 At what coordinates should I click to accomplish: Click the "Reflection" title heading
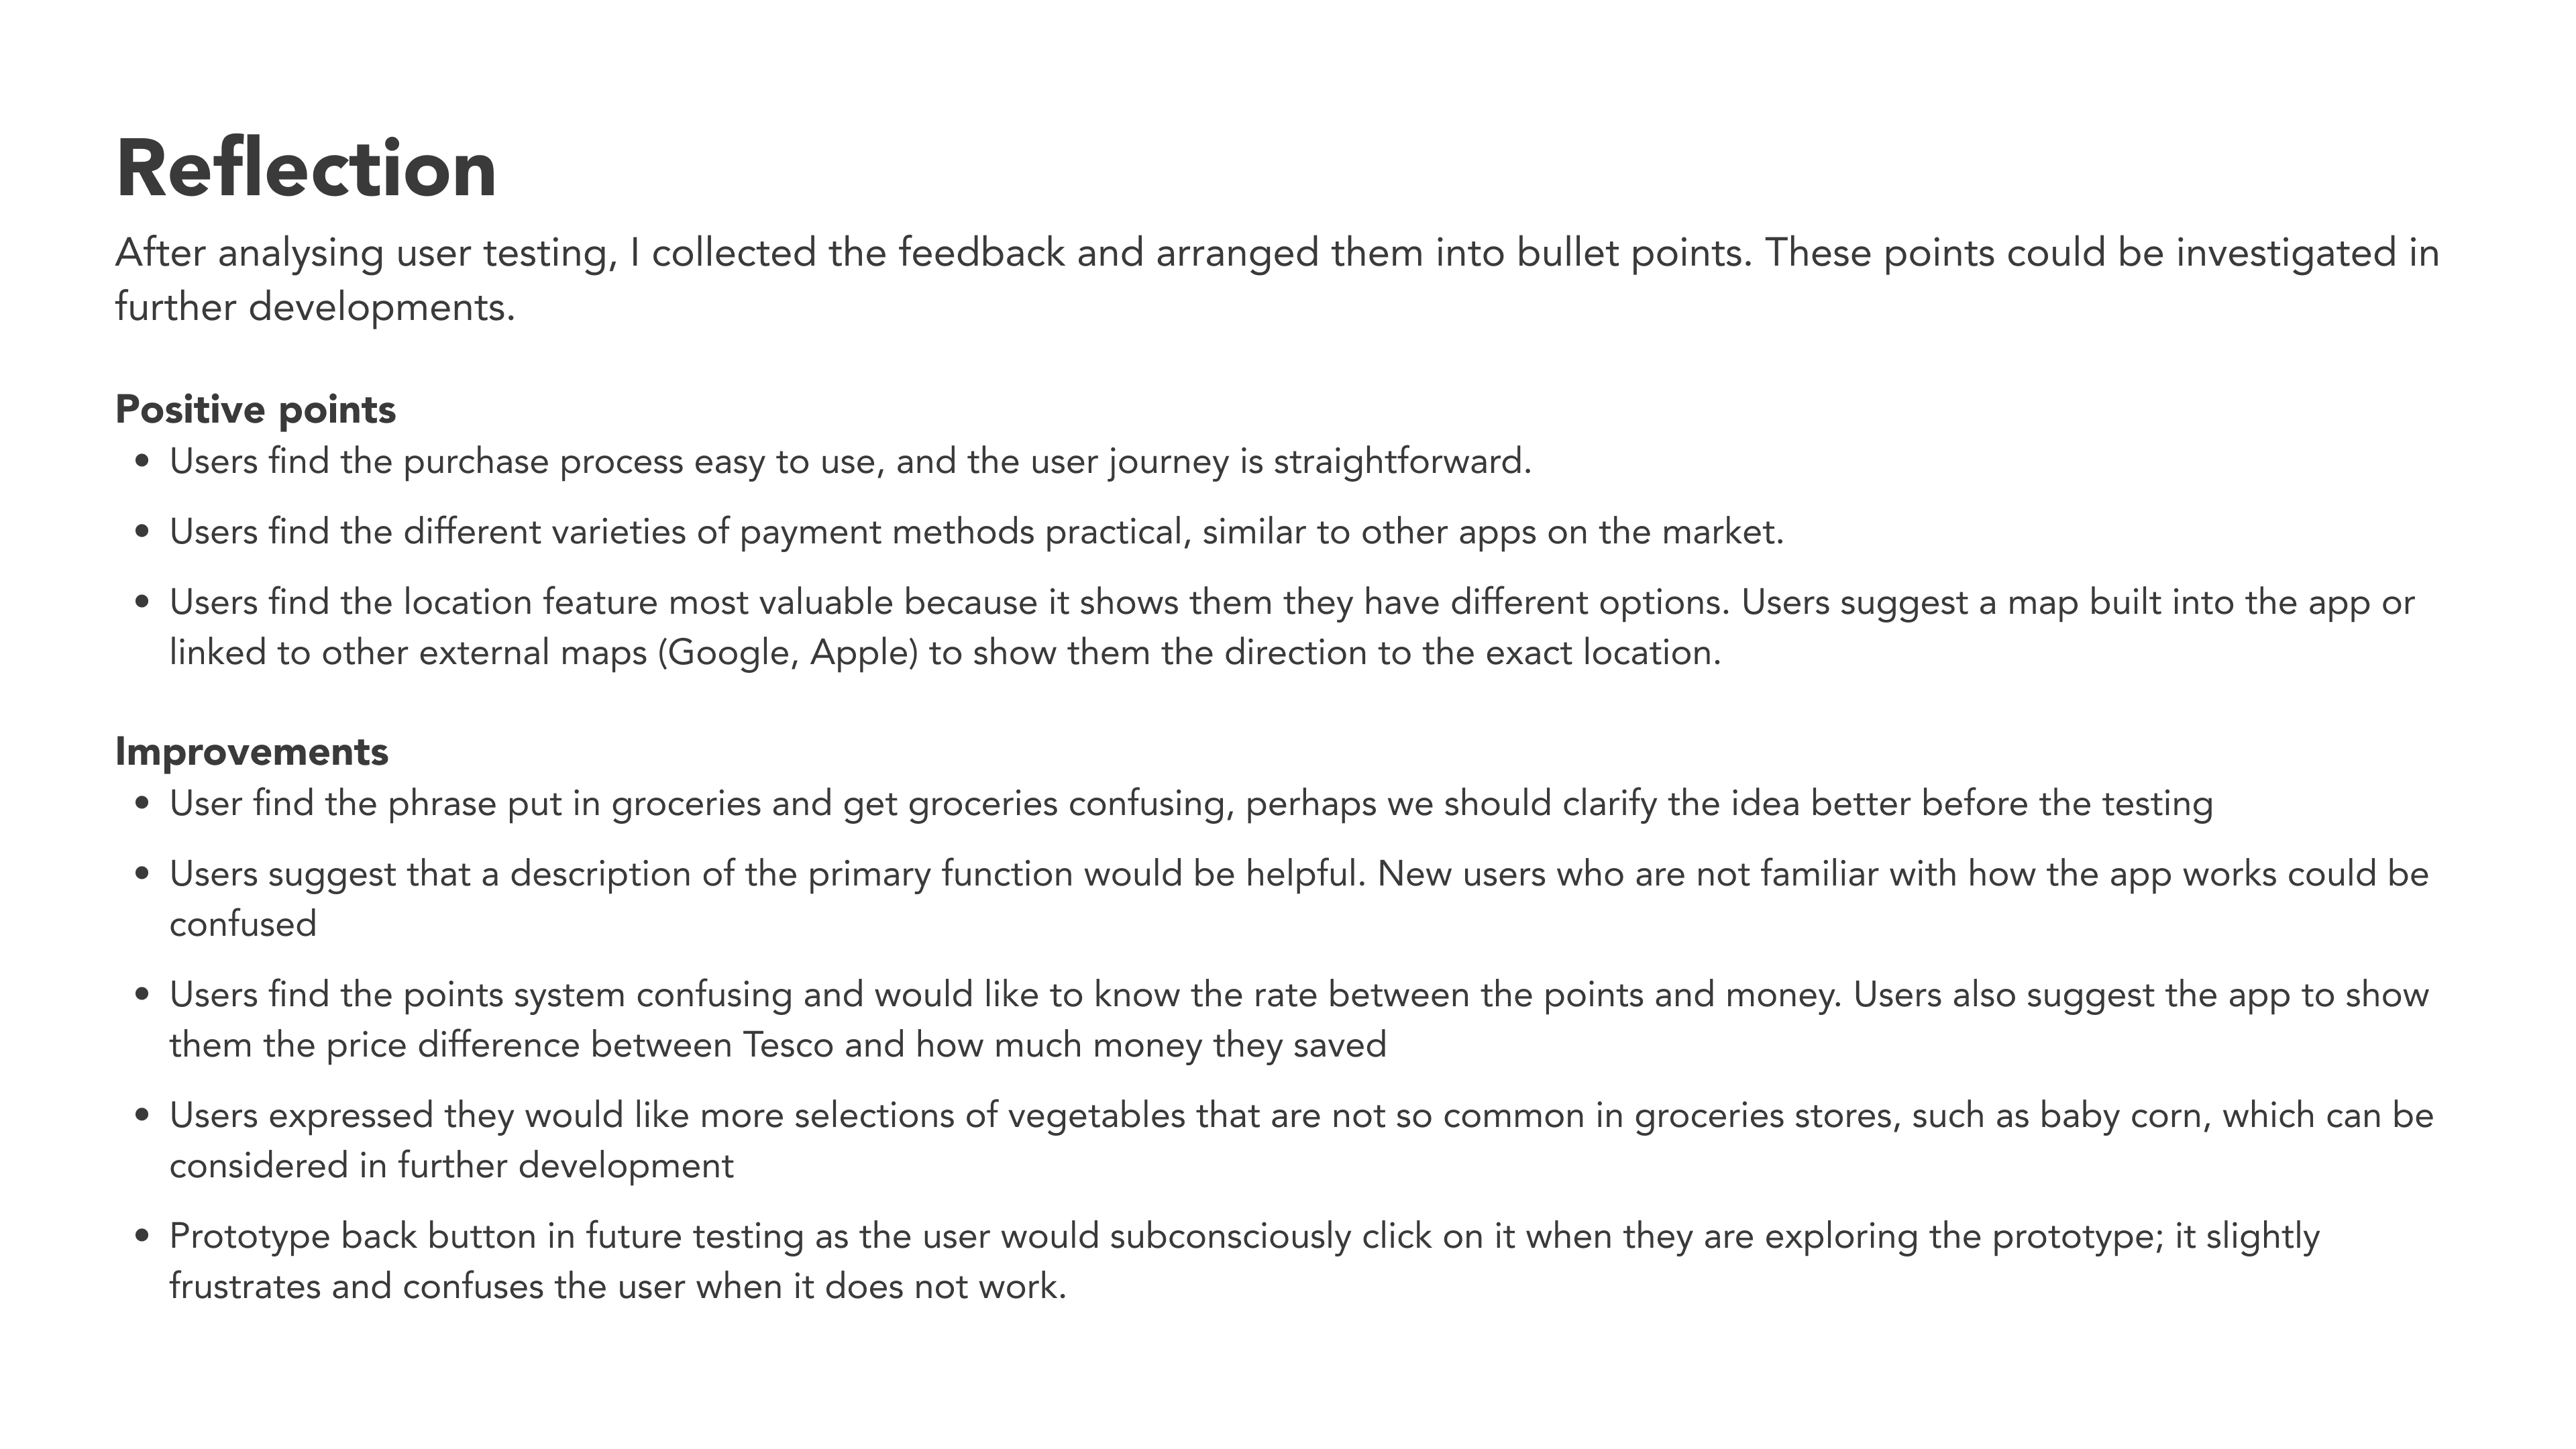tap(305, 169)
